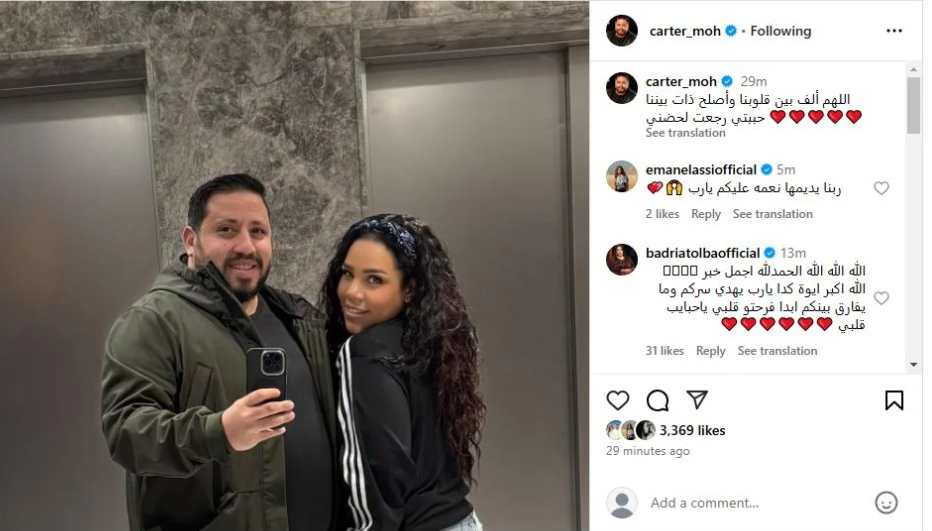This screenshot has height=531, width=932.
Task: Share the post via the paper plane icon
Action: coord(697,400)
